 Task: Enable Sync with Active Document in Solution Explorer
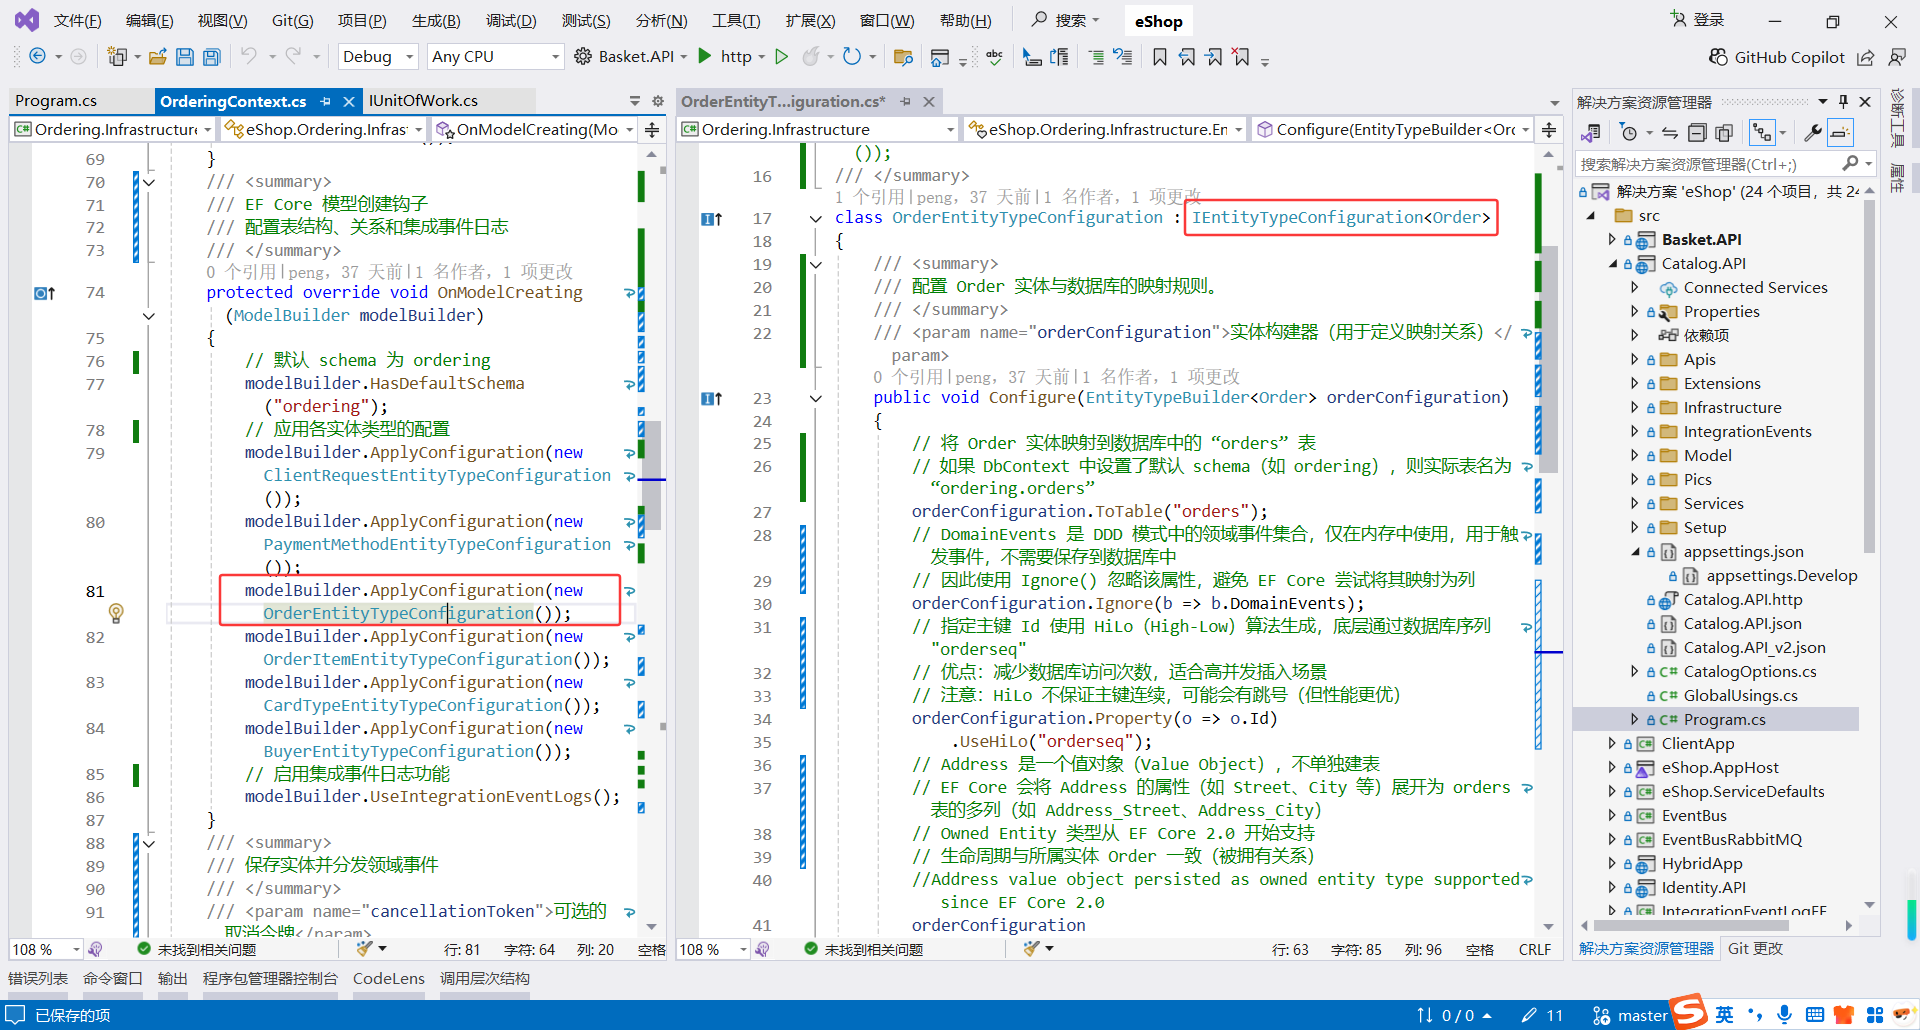[x=1669, y=132]
